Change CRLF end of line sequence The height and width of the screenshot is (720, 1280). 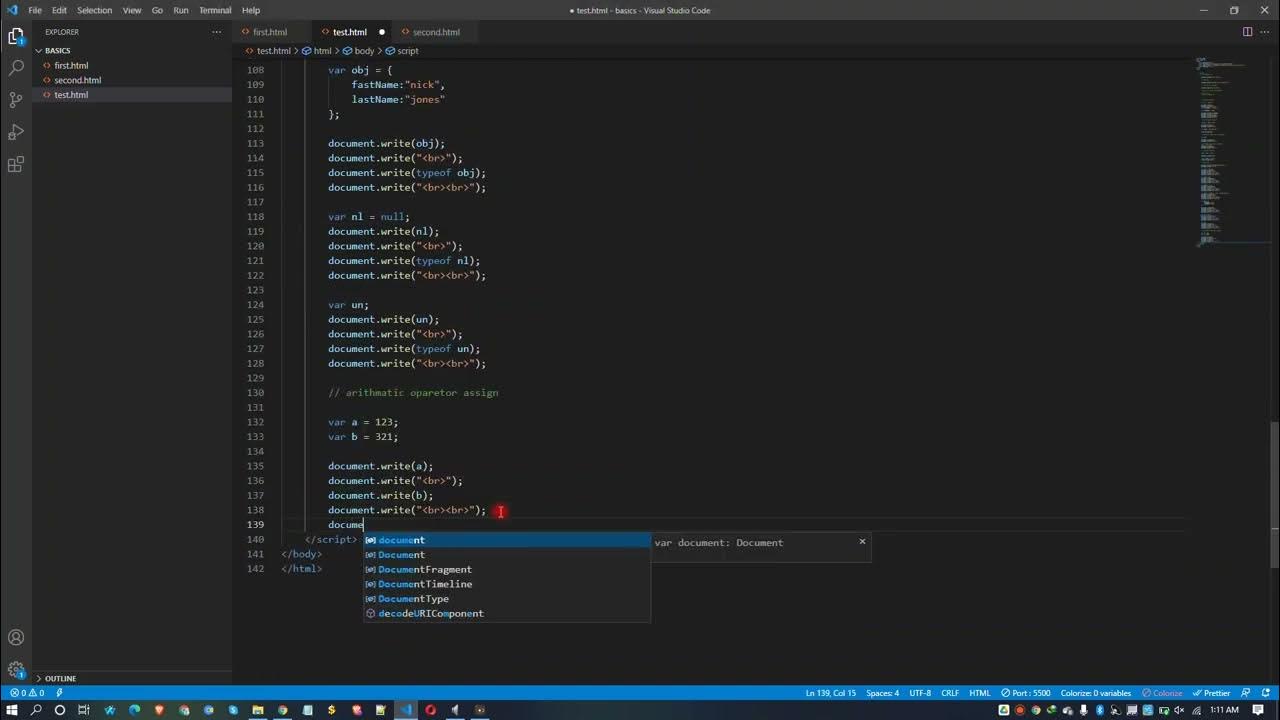click(x=950, y=693)
